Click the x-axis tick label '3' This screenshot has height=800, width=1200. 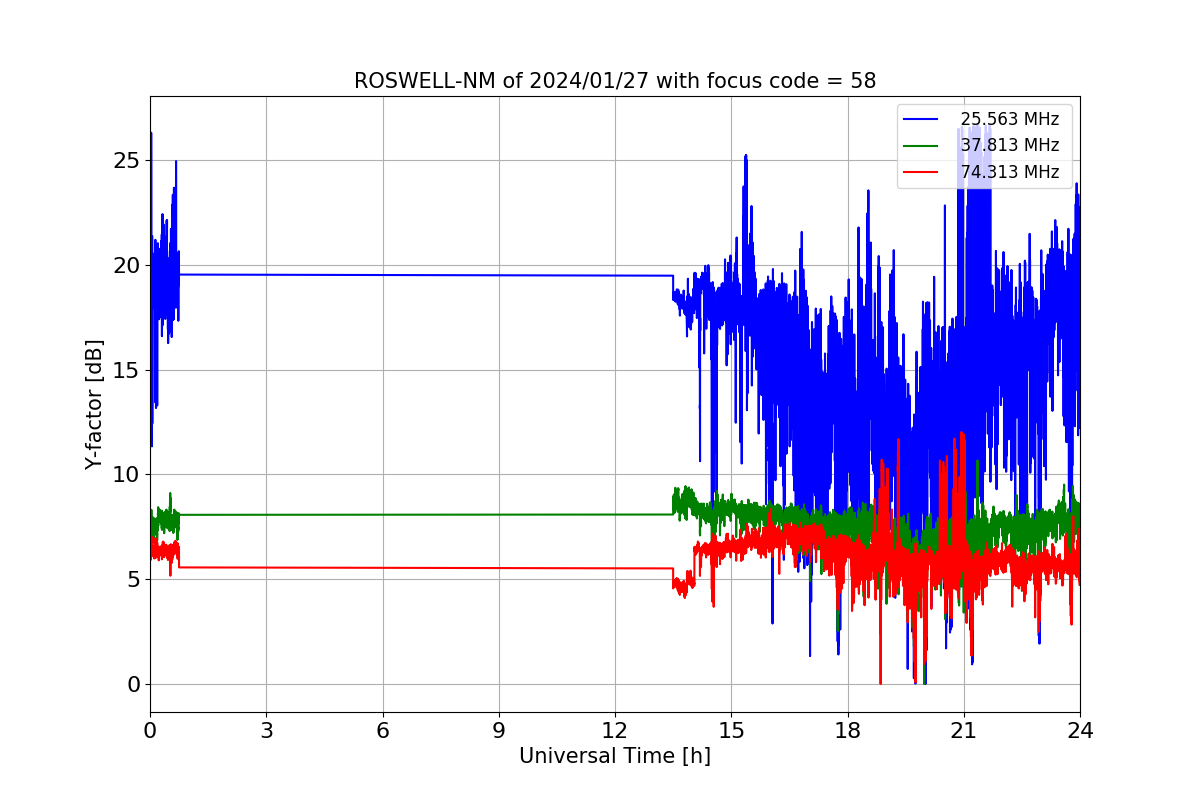click(266, 731)
